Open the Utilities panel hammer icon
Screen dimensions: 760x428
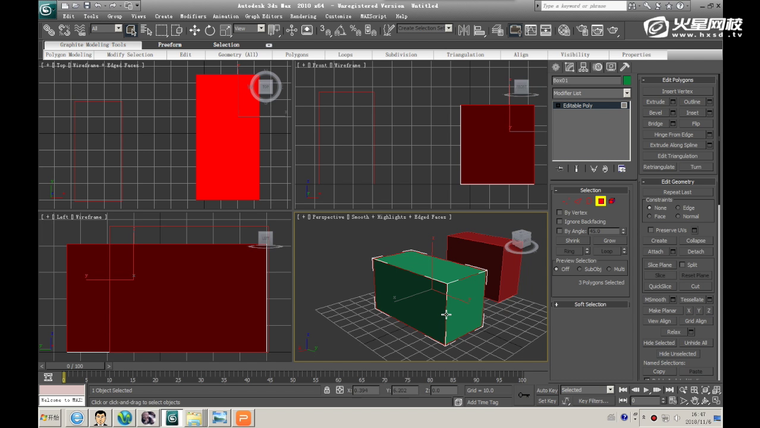point(625,68)
